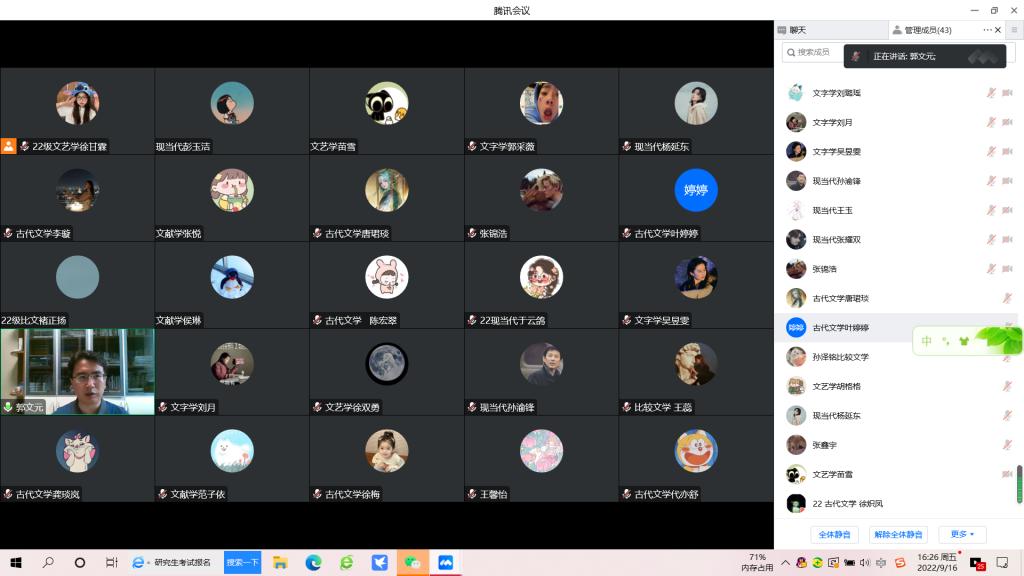The height and width of the screenshot is (576, 1024).
Task: Click the orange host icon on 徐甘霖's tile
Action: tap(9, 146)
